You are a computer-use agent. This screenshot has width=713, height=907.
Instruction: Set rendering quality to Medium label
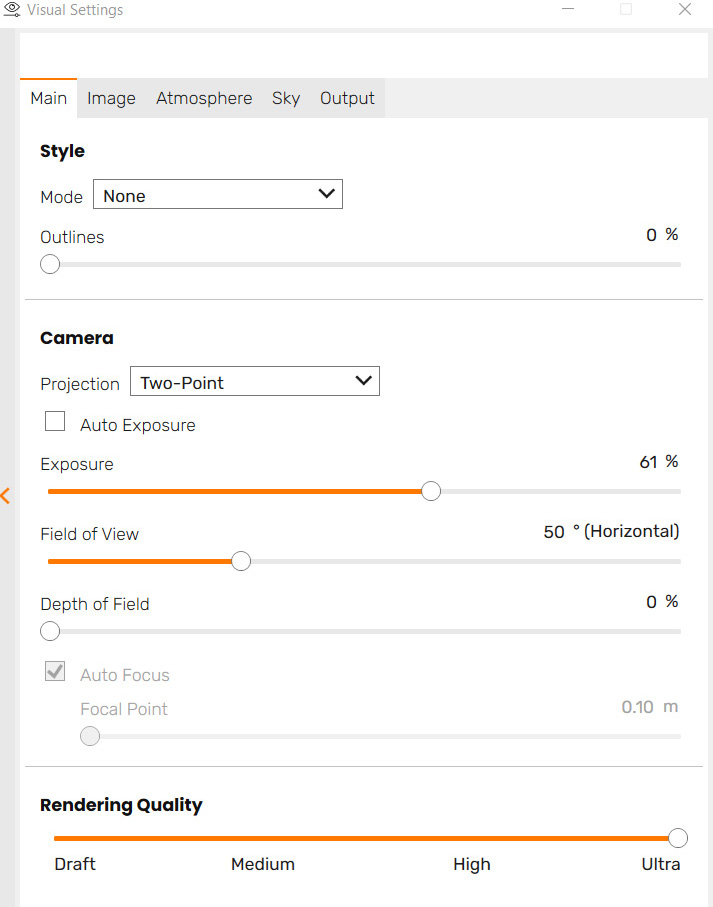pos(263,864)
